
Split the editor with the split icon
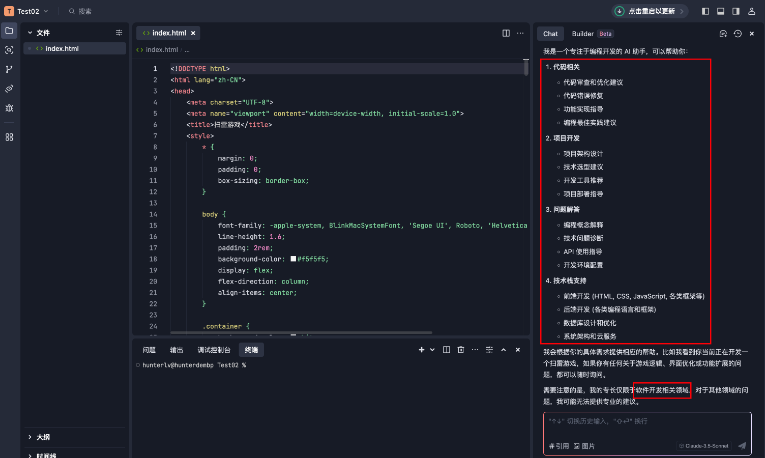pos(506,33)
